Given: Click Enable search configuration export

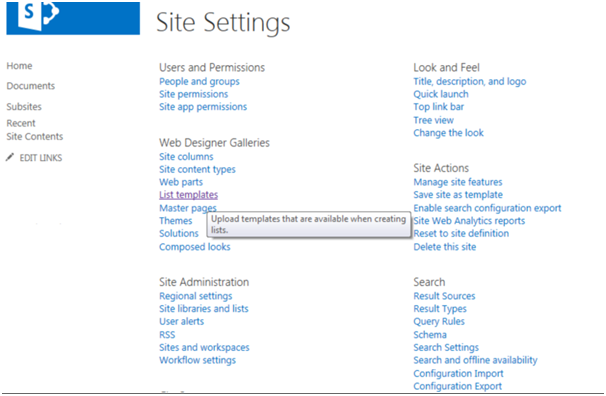Looking at the screenshot, I should [487, 208].
